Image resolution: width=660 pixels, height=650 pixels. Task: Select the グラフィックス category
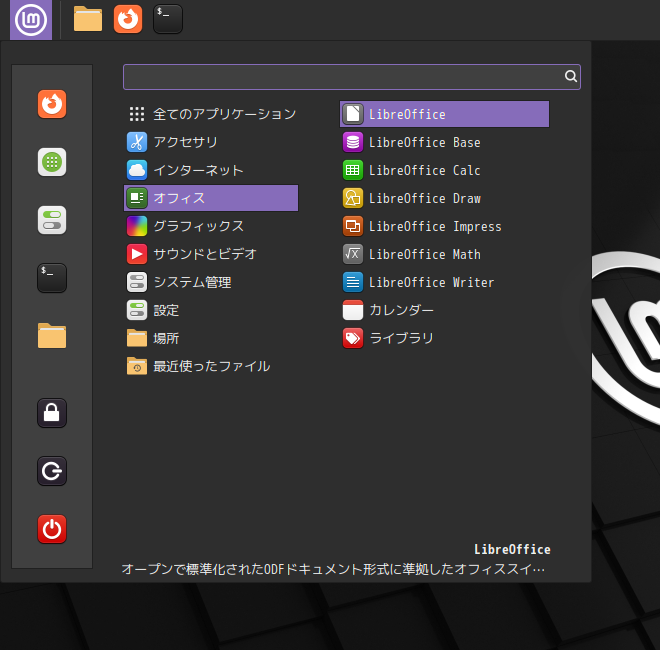(211, 226)
